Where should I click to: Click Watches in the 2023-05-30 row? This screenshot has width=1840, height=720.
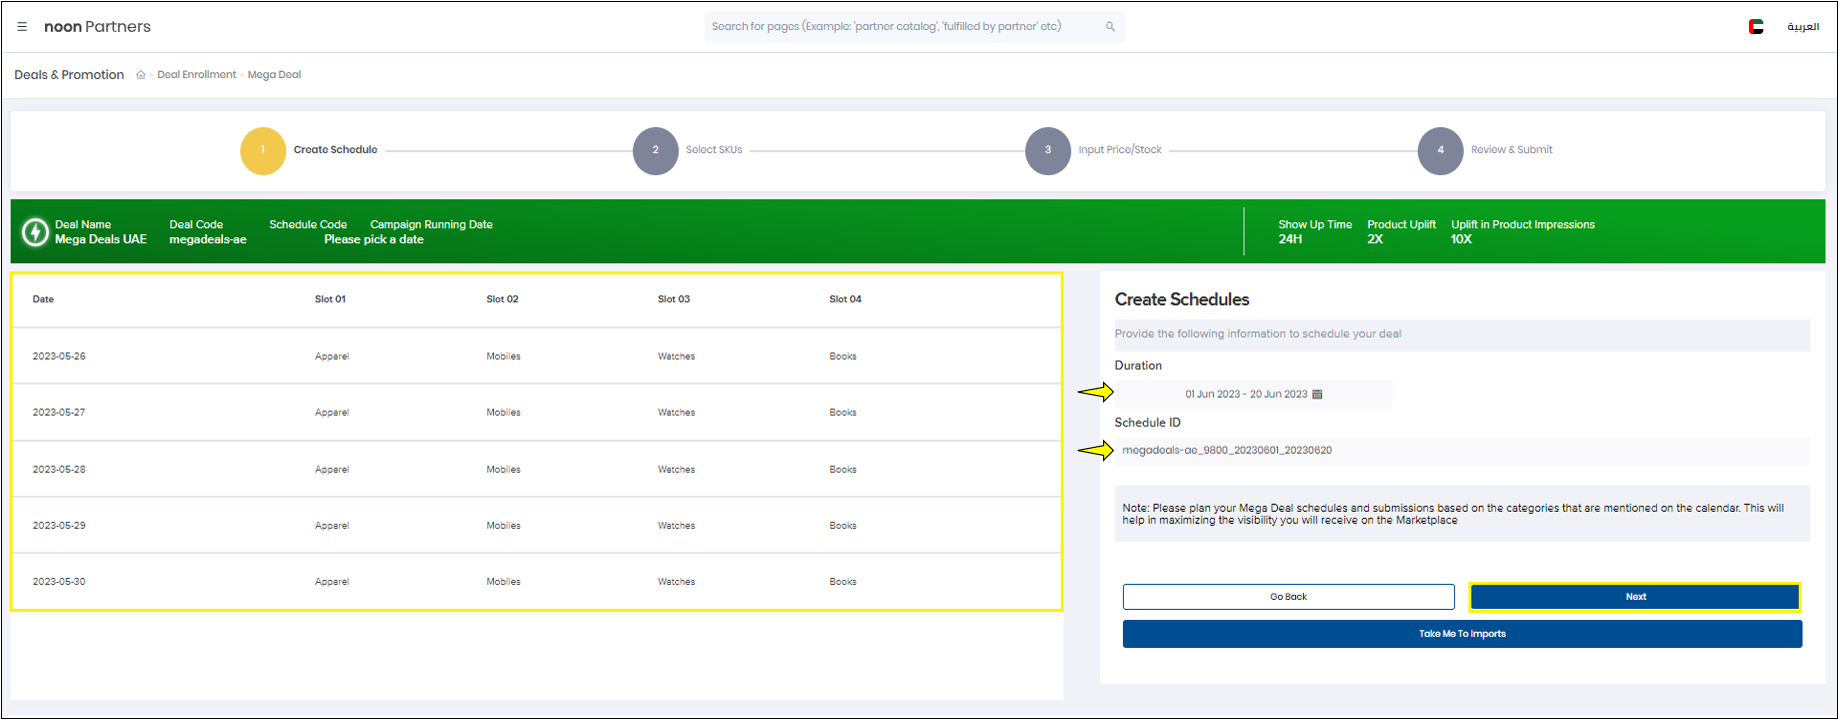(676, 581)
